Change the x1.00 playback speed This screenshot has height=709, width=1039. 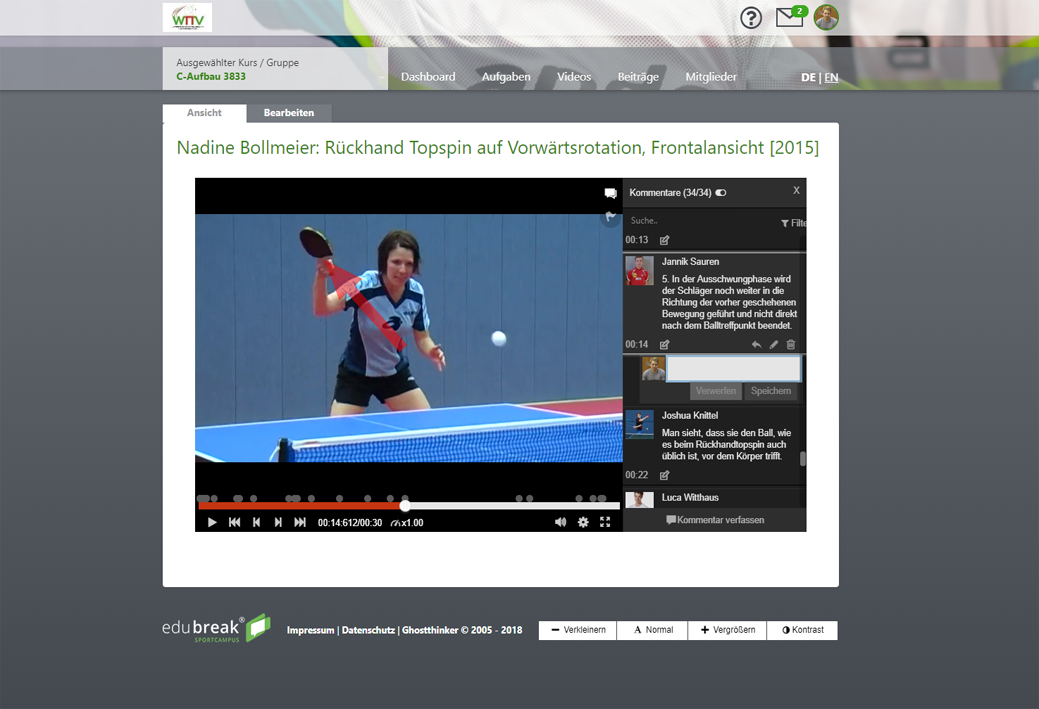coord(407,523)
